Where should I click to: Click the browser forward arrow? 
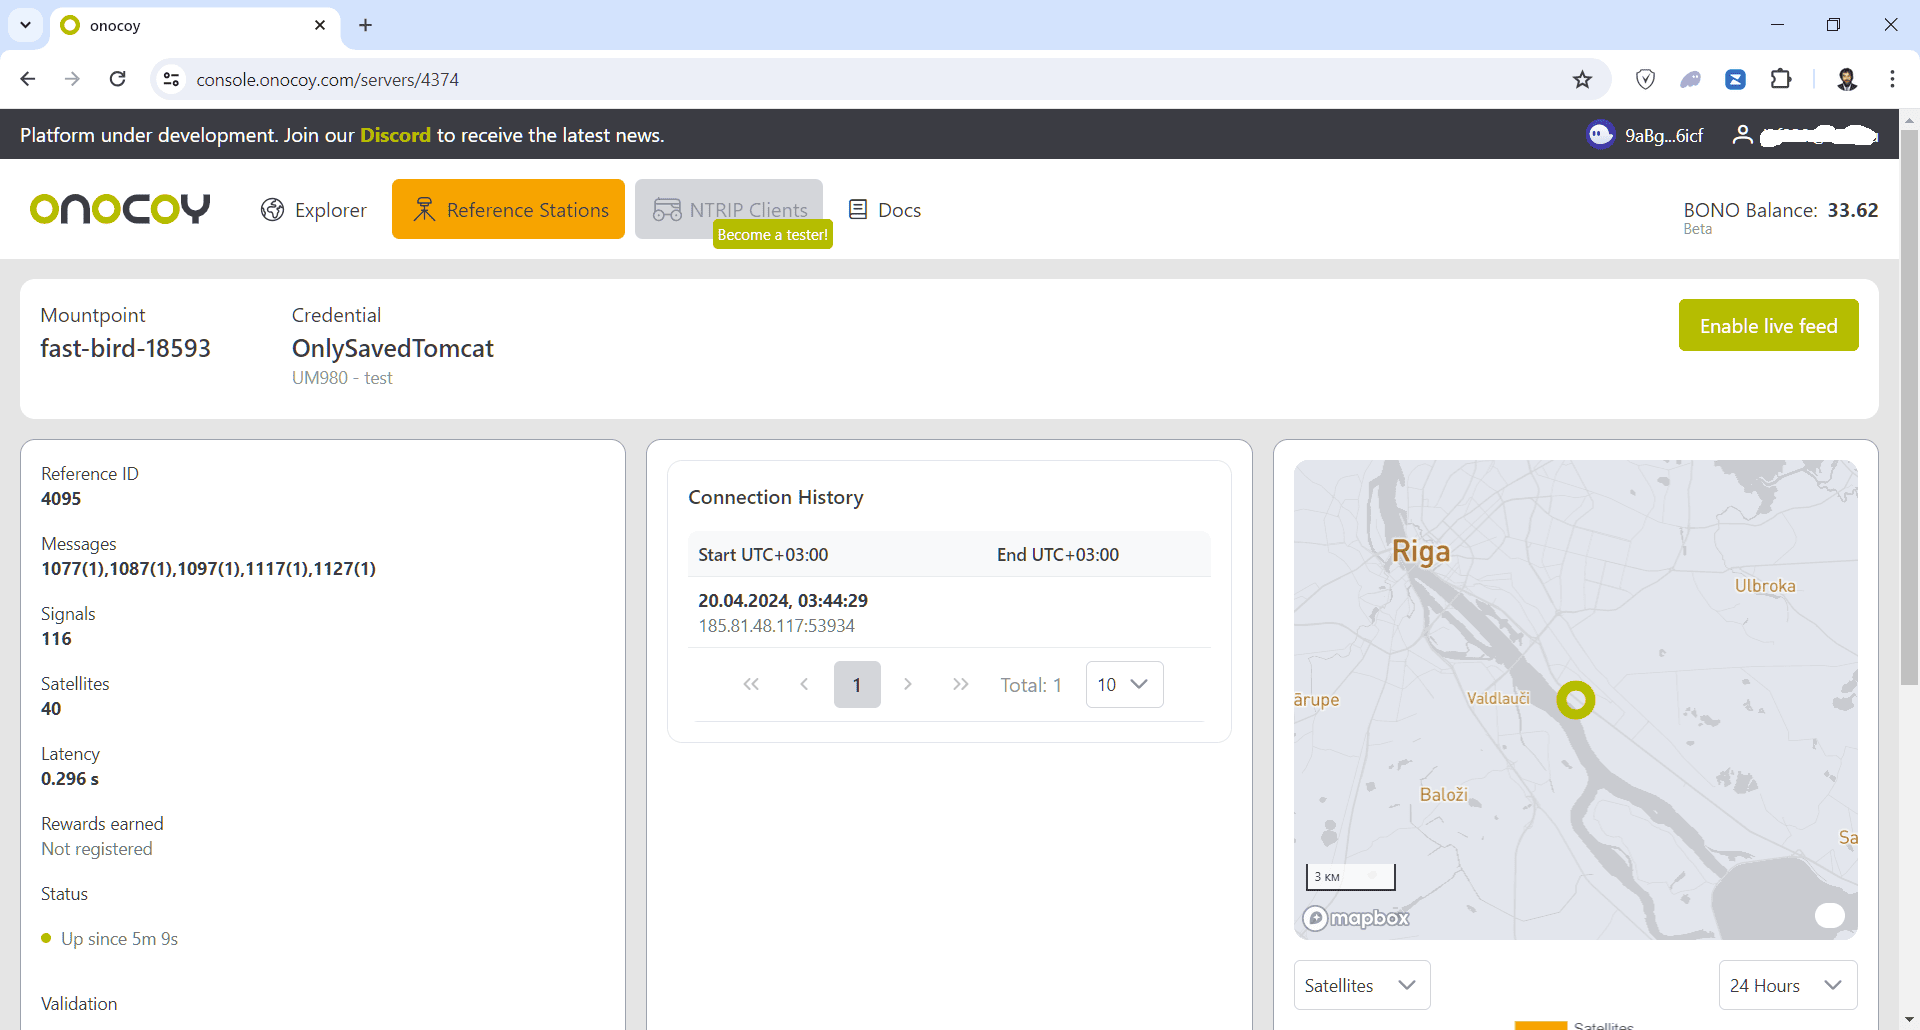[x=72, y=79]
